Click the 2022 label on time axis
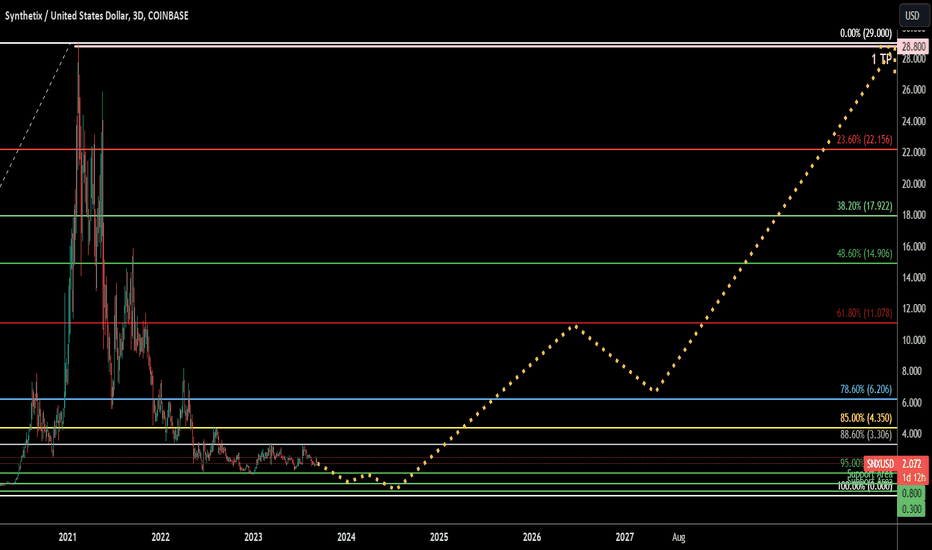Image resolution: width=932 pixels, height=550 pixels. click(160, 538)
